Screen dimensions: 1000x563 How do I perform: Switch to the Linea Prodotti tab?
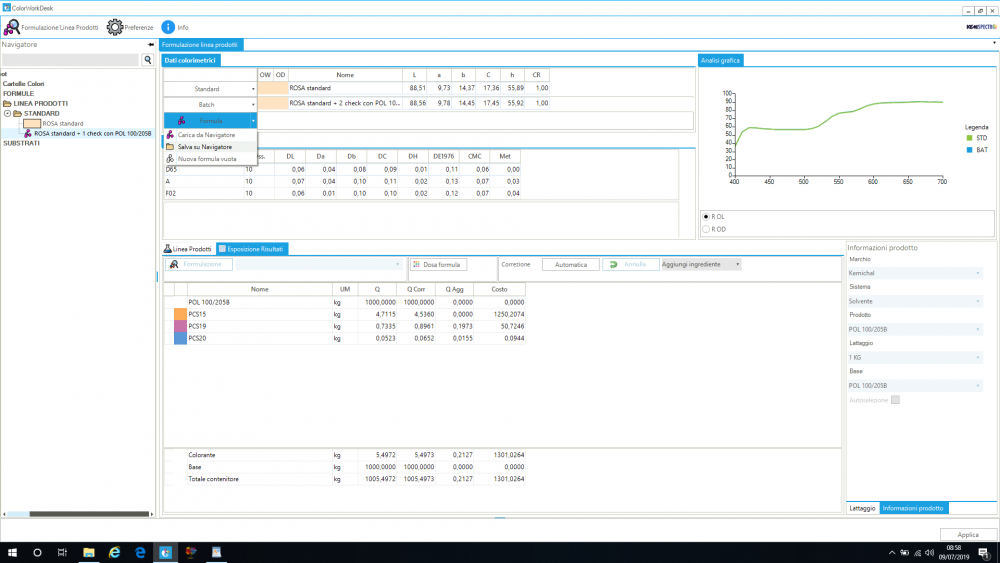(187, 248)
